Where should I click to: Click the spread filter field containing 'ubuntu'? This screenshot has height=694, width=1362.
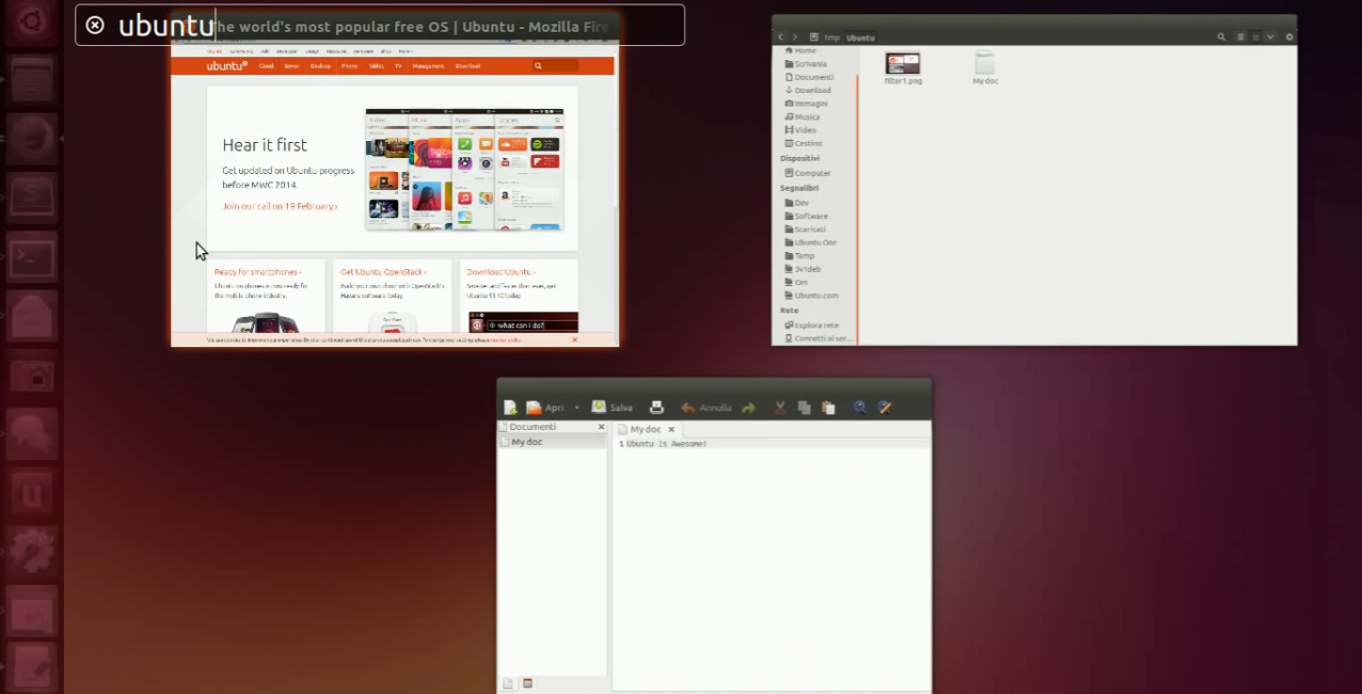380,25
